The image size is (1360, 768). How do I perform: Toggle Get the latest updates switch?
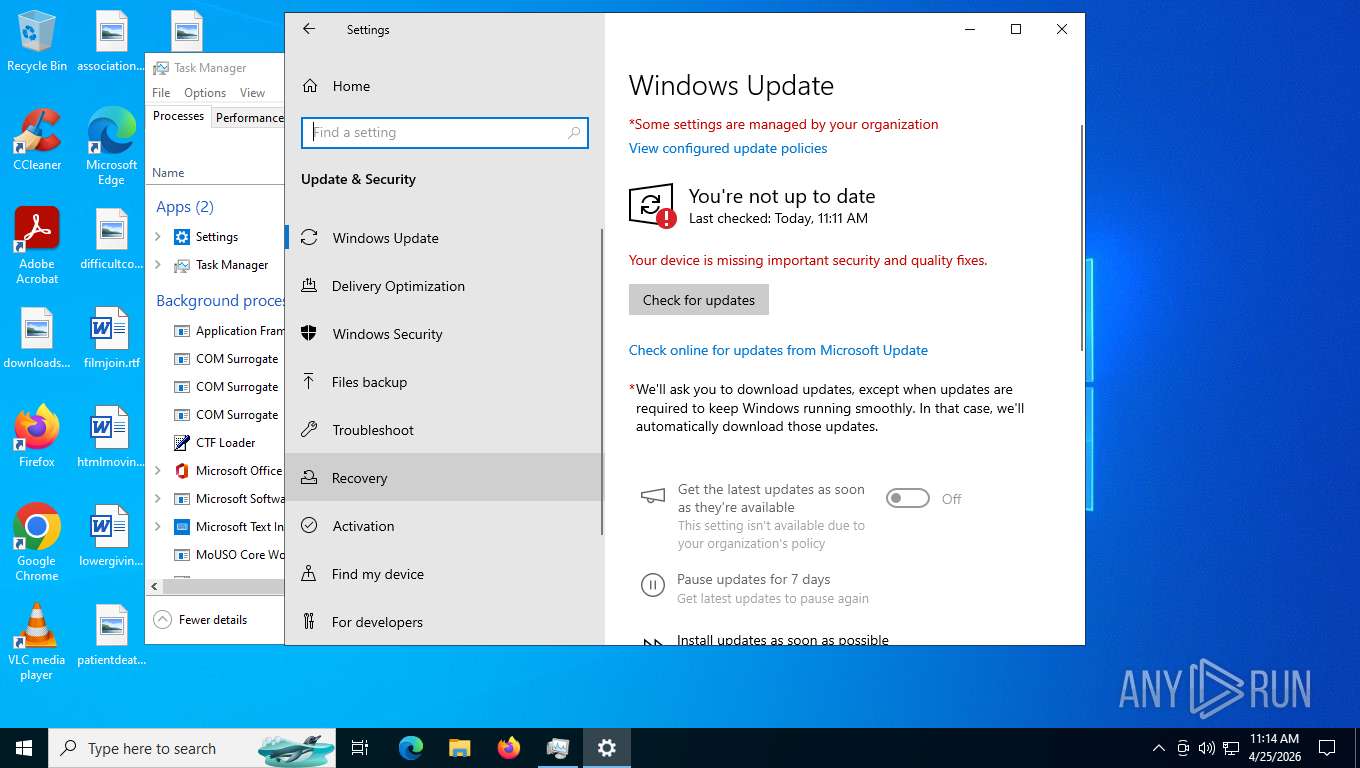click(908, 498)
